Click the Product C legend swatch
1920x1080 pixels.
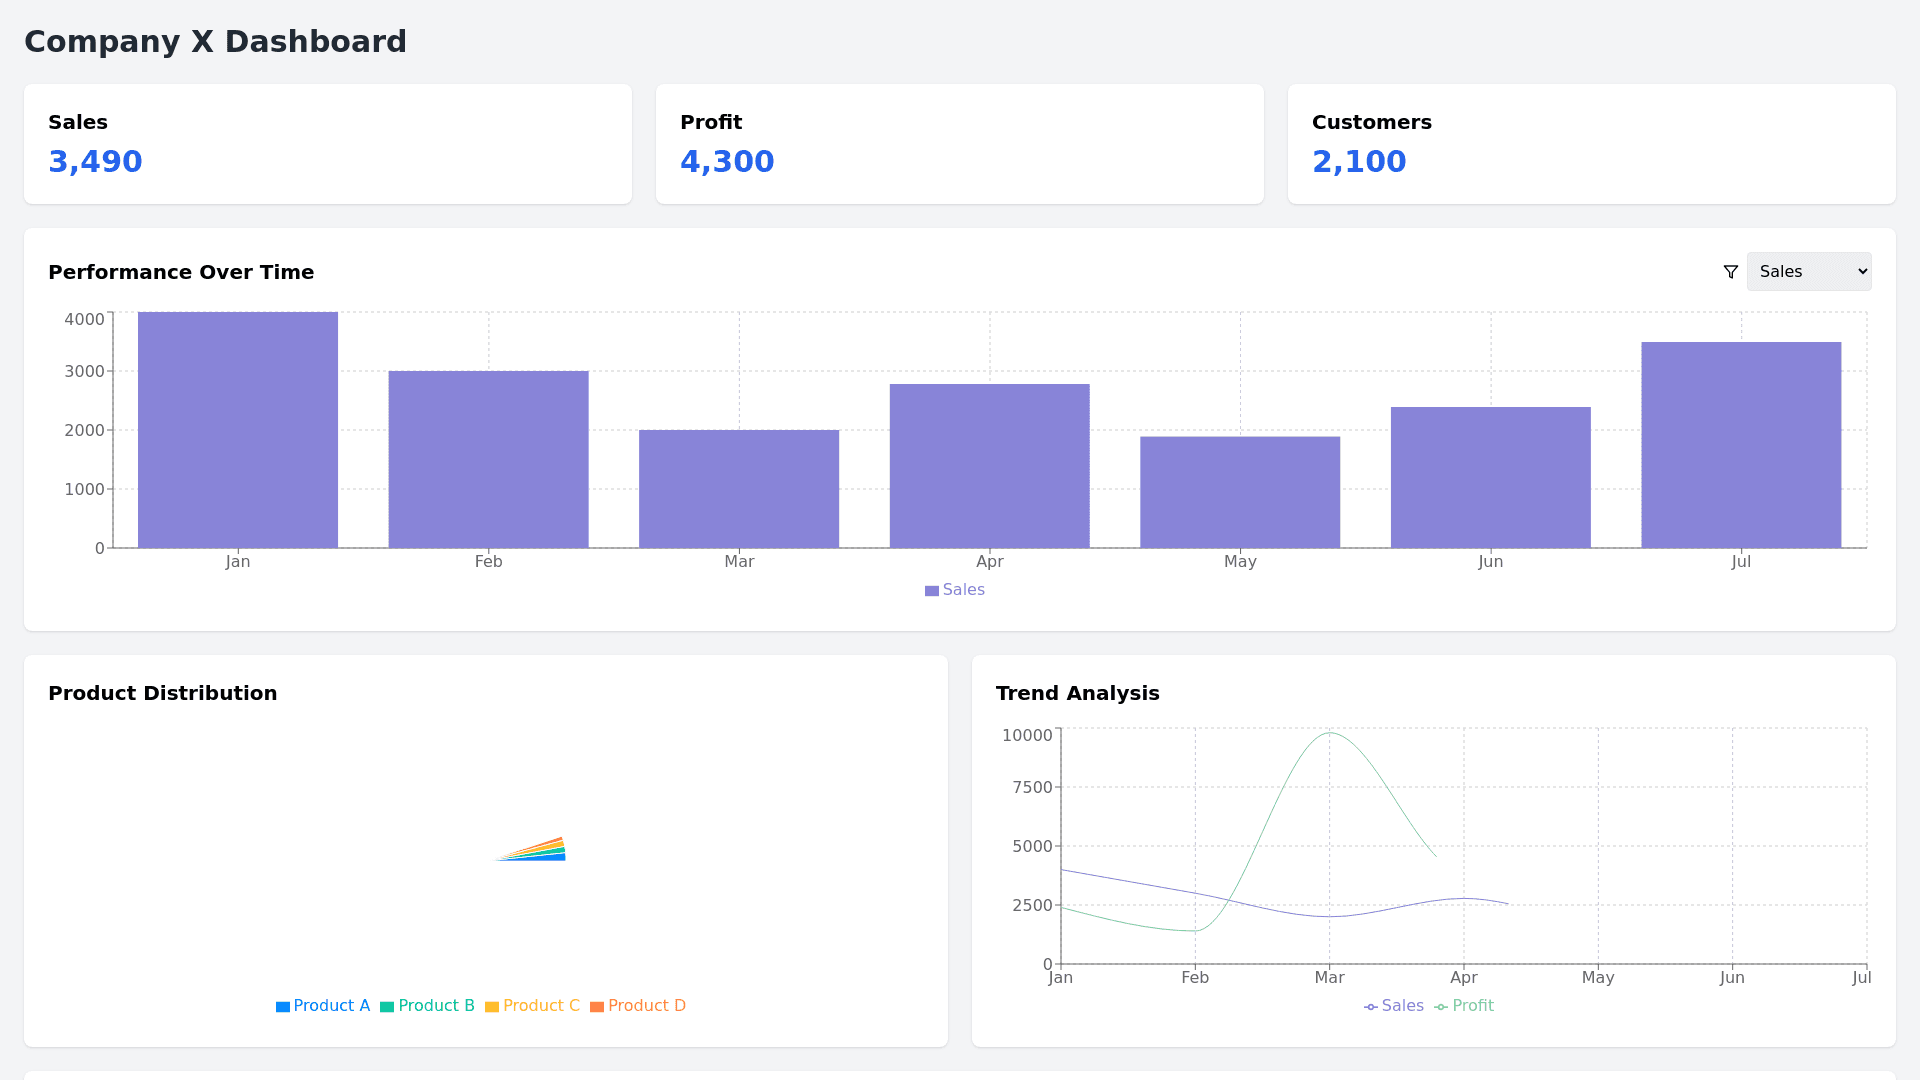[492, 1007]
